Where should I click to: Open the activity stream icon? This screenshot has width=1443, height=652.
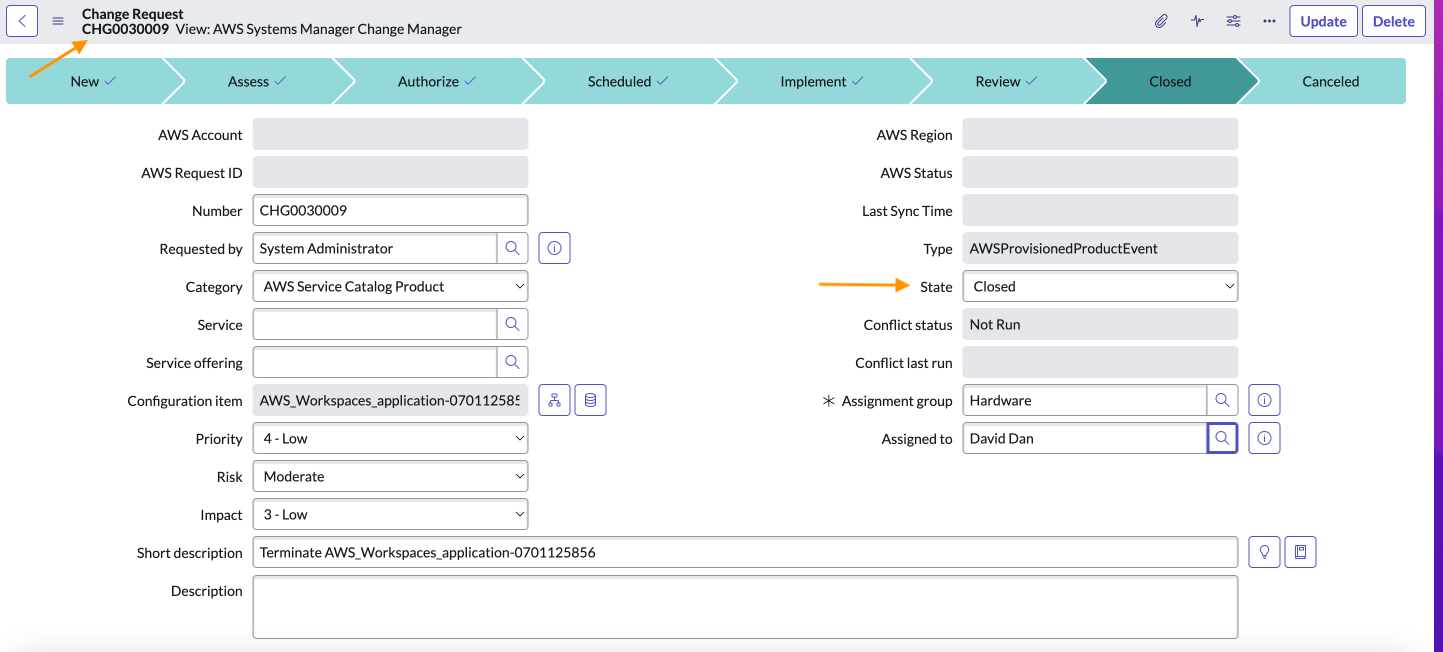coord(1197,20)
